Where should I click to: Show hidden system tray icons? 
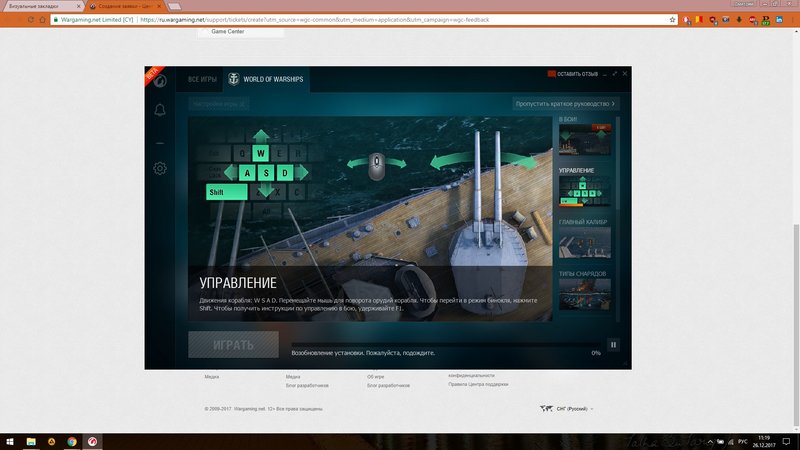[x=710, y=442]
